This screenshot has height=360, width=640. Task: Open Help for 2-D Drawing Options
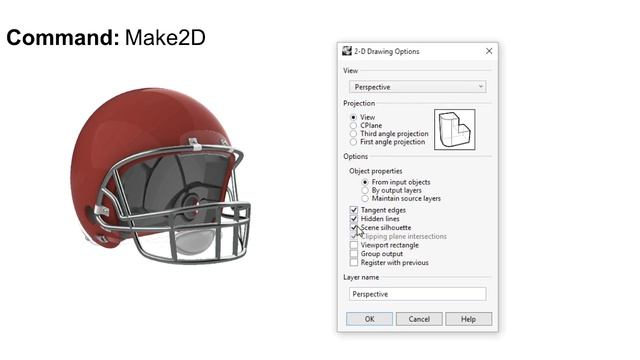(x=468, y=319)
